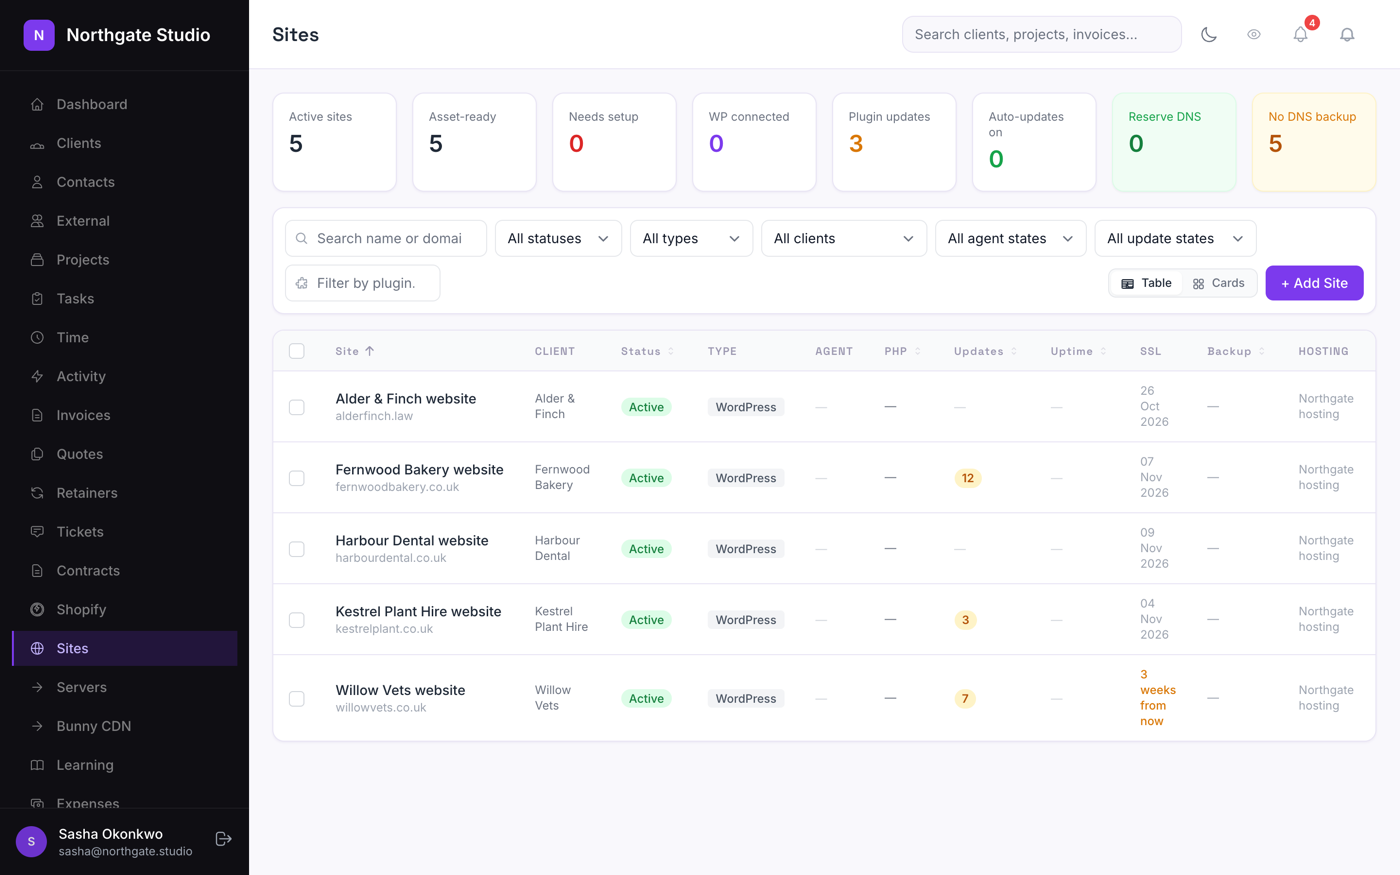Check the Kestrel Plant Hire row

(297, 620)
